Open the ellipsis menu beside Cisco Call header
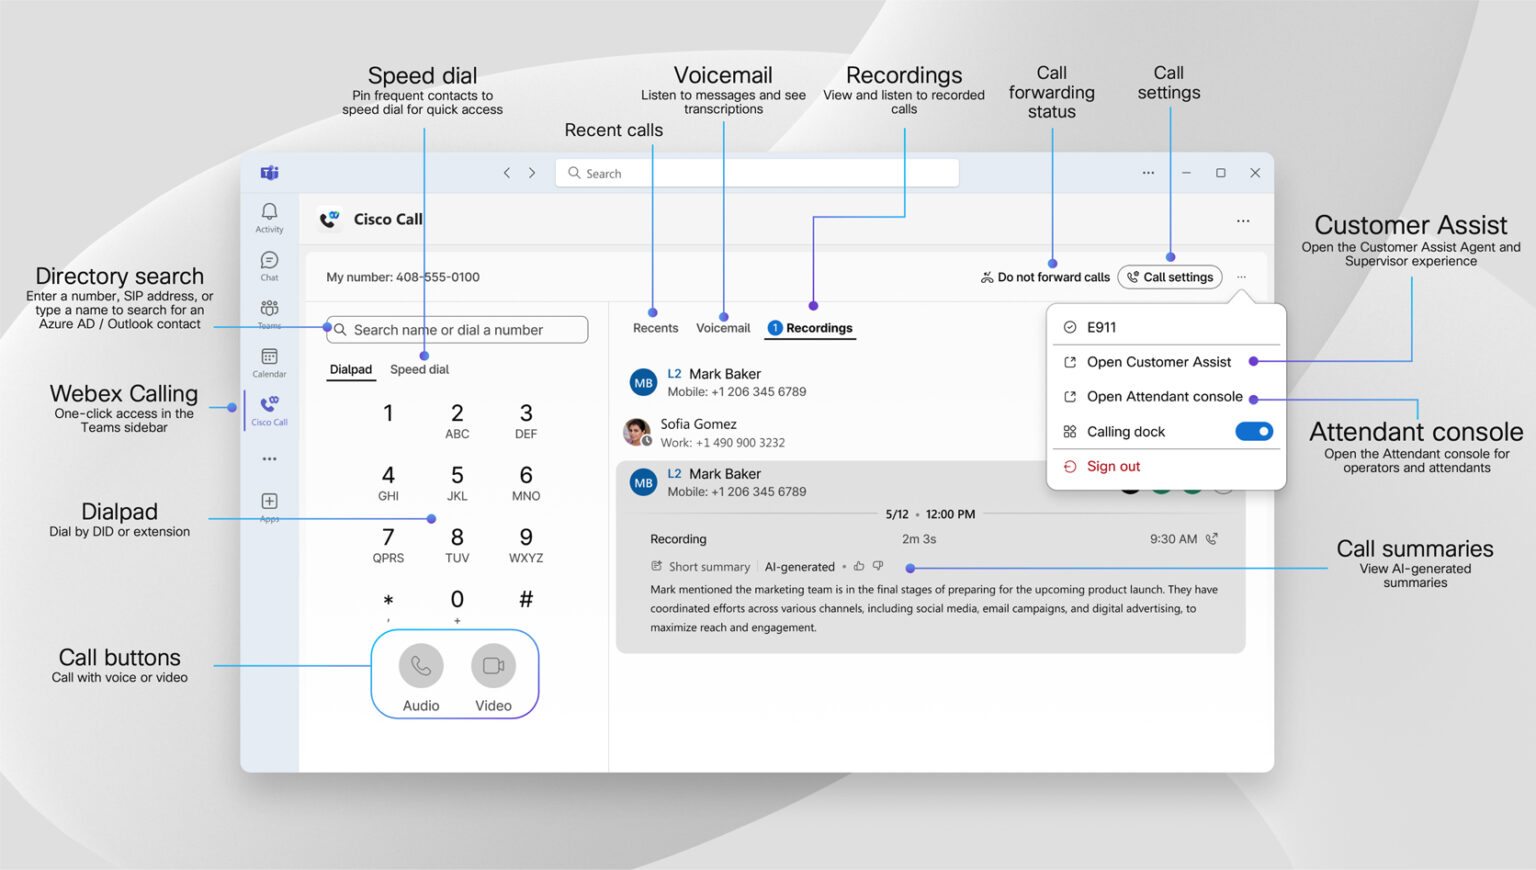Image resolution: width=1536 pixels, height=870 pixels. (x=1243, y=220)
